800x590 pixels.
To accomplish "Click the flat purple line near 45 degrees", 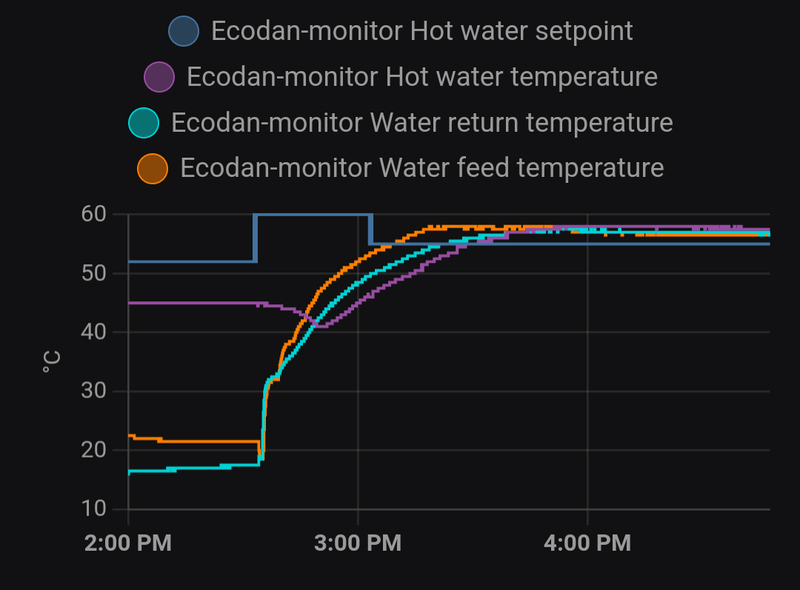I will [x=190, y=303].
